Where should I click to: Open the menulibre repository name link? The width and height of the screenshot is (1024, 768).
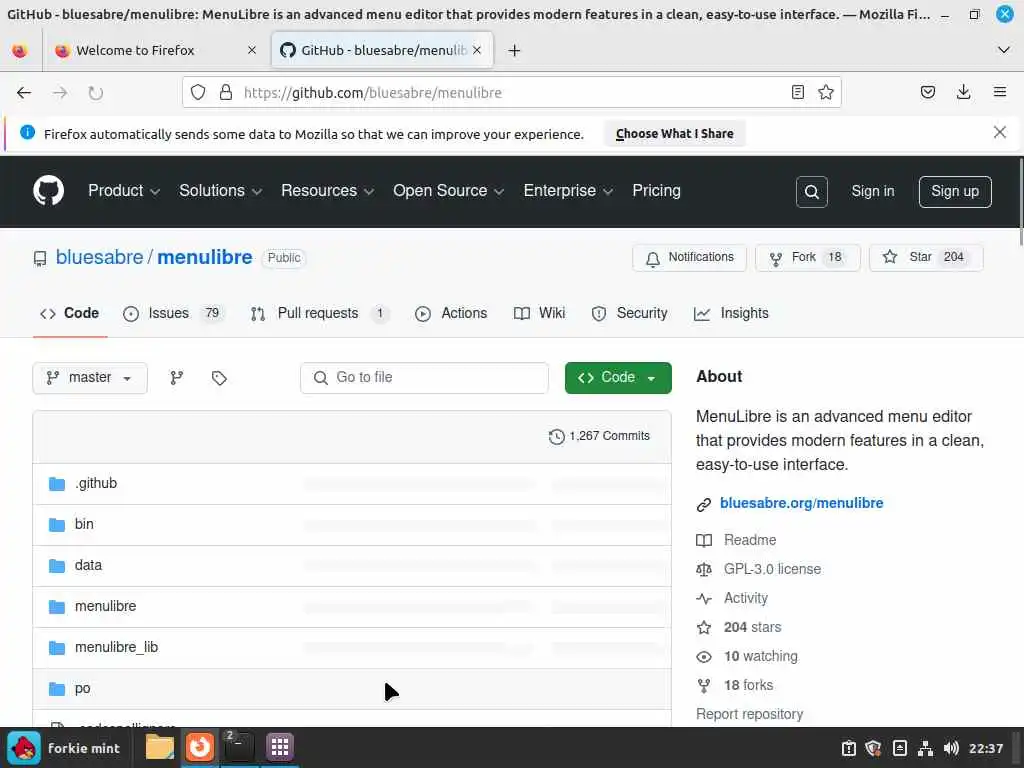click(x=204, y=257)
